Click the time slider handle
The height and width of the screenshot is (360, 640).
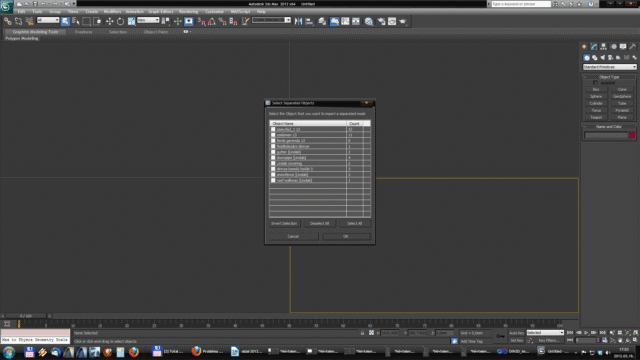click(x=26, y=316)
